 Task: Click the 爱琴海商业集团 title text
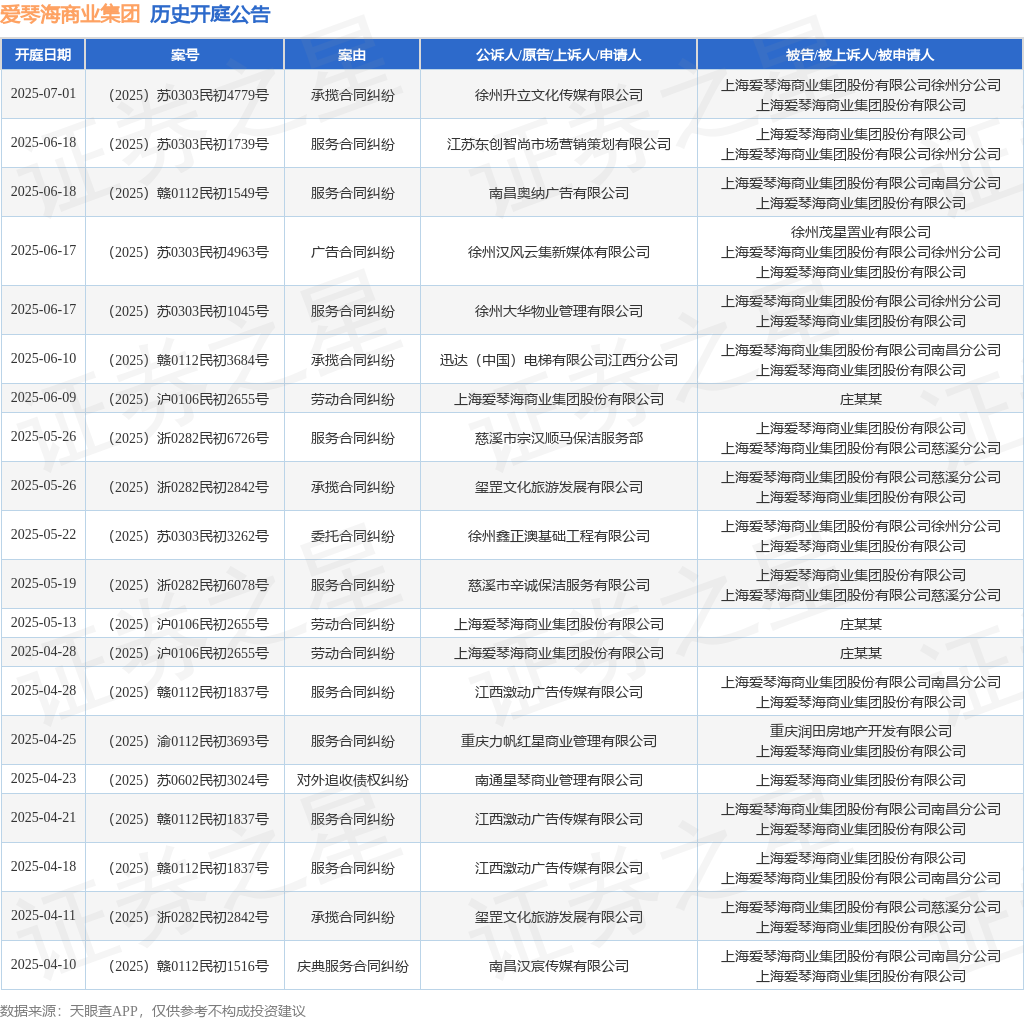(70, 14)
